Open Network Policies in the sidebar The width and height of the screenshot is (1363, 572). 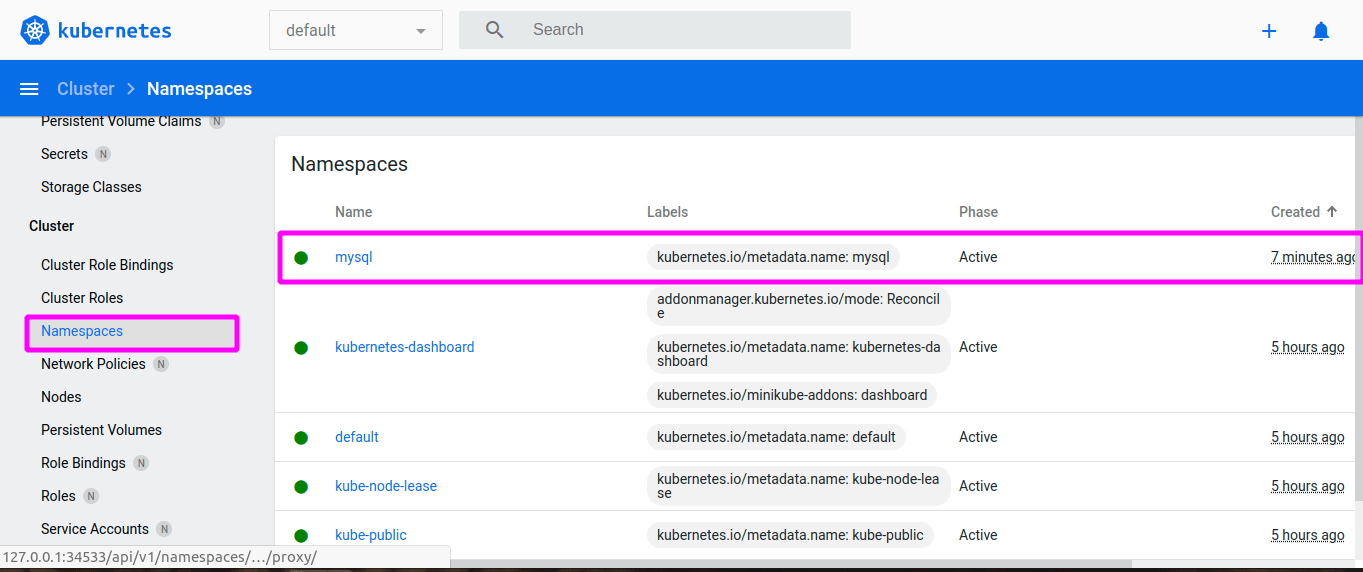coord(93,364)
